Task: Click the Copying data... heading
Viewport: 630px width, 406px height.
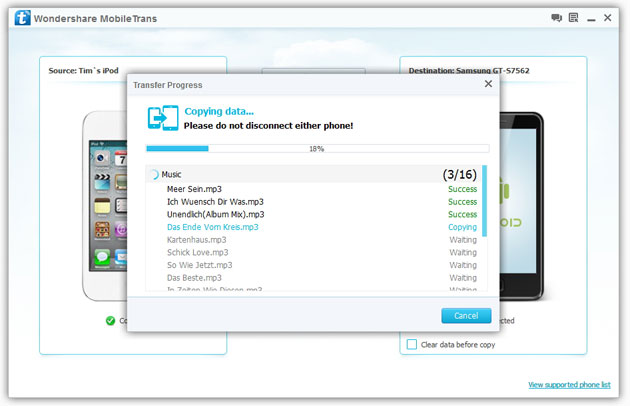Action: click(219, 111)
